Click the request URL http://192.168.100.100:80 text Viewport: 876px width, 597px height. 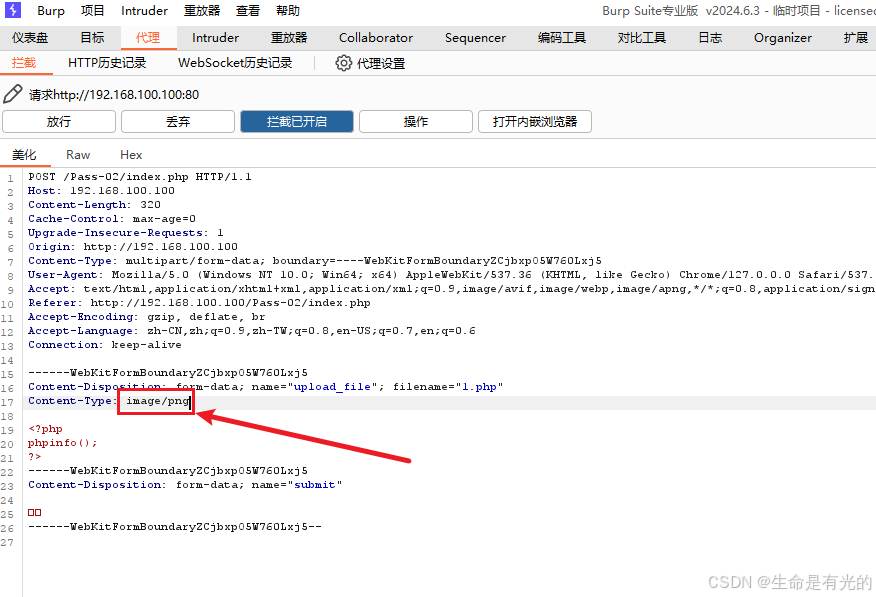point(126,94)
